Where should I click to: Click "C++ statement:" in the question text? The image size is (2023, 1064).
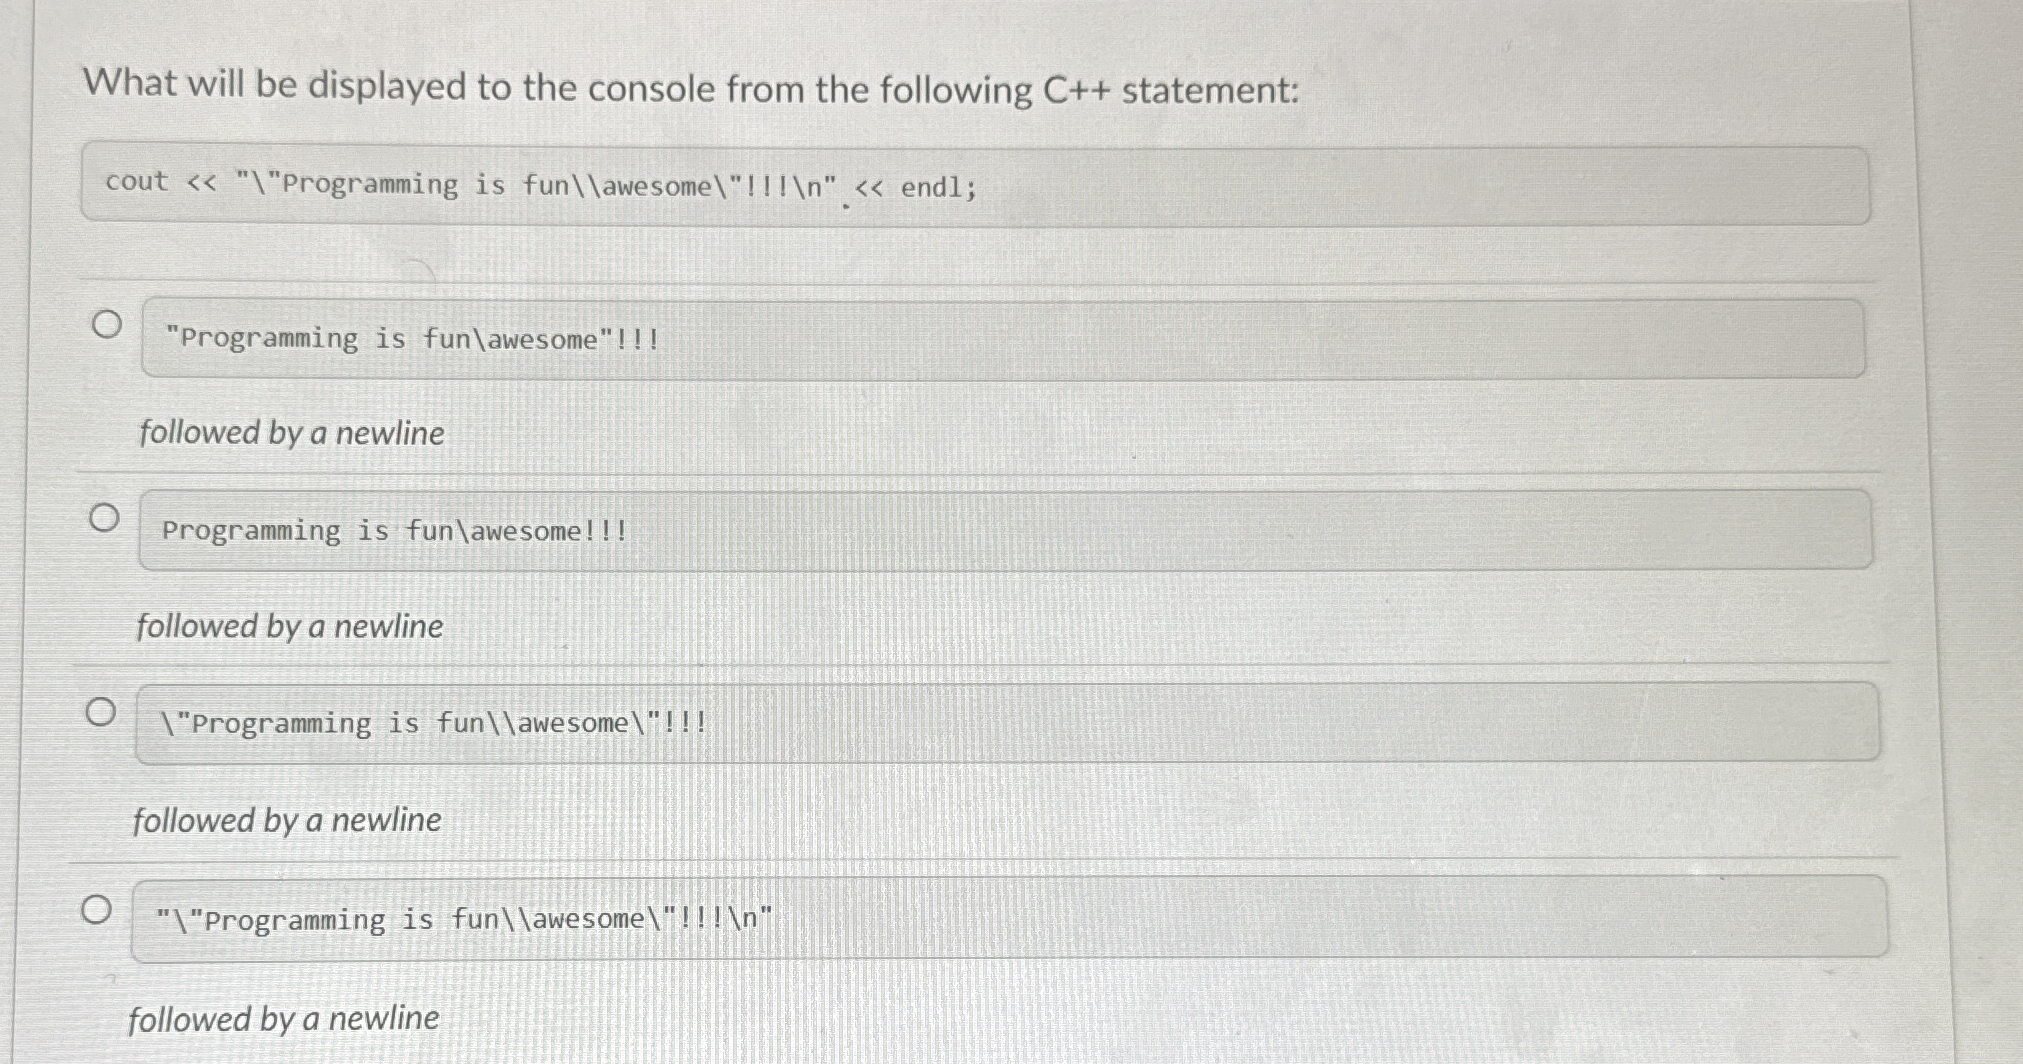coord(1172,91)
